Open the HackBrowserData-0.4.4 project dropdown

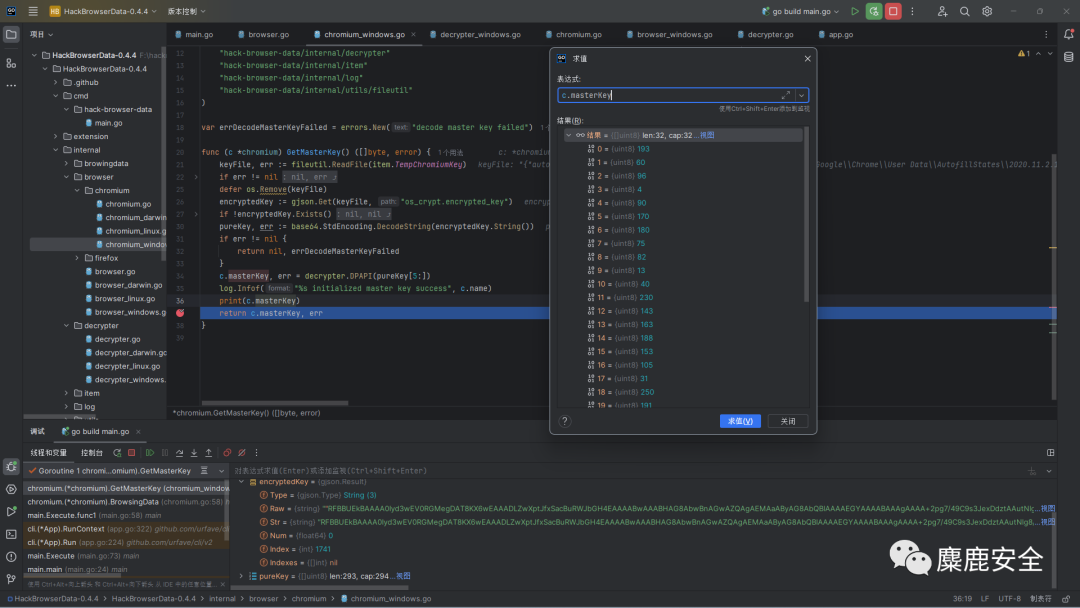pyautogui.click(x=103, y=11)
